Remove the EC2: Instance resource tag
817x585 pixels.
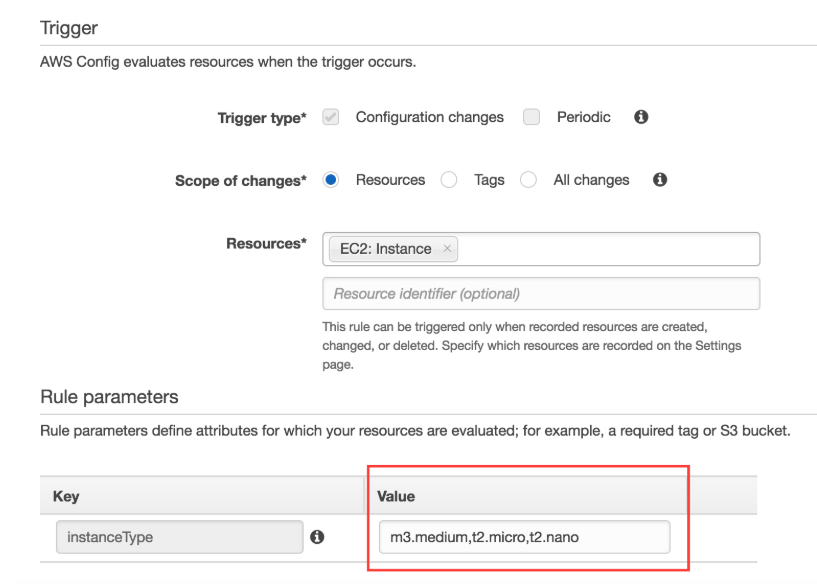[x=447, y=248]
